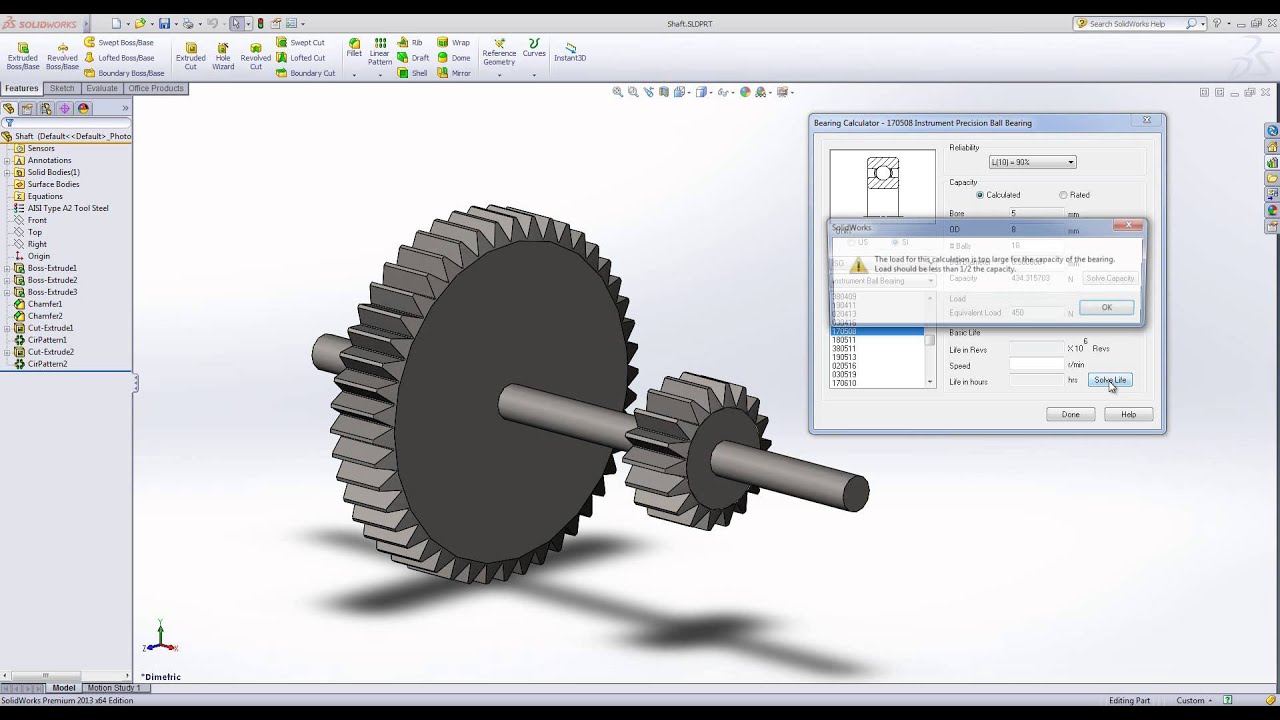Switch to the Features tab
The height and width of the screenshot is (720, 1280).
coord(21,88)
